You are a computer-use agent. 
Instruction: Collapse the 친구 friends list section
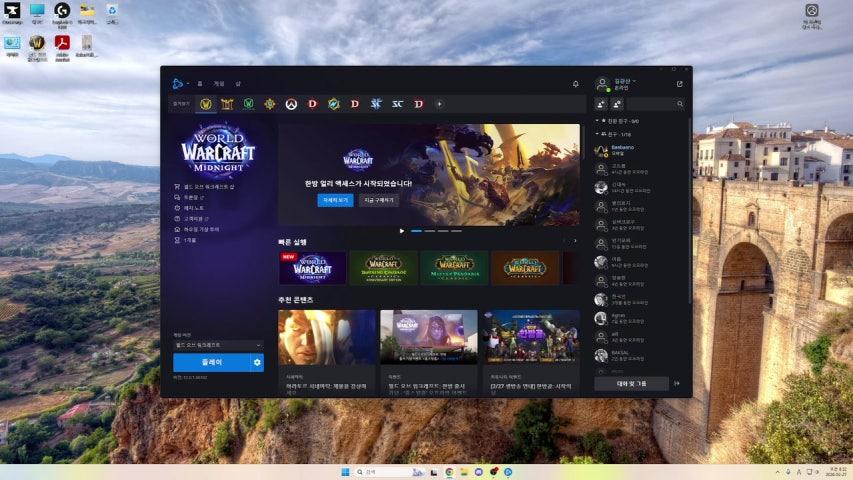click(x=598, y=133)
